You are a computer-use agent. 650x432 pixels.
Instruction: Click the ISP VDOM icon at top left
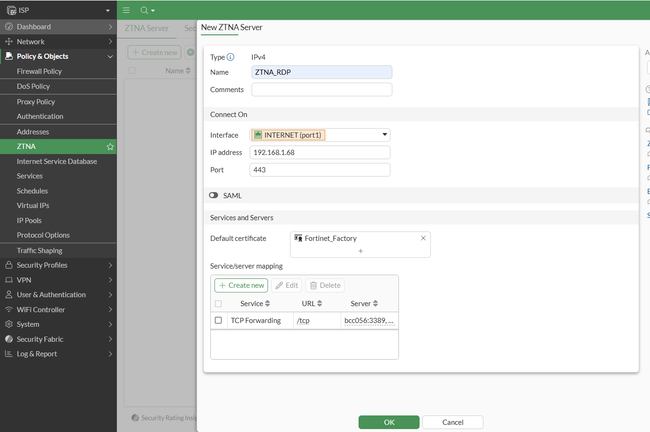[x=11, y=10]
